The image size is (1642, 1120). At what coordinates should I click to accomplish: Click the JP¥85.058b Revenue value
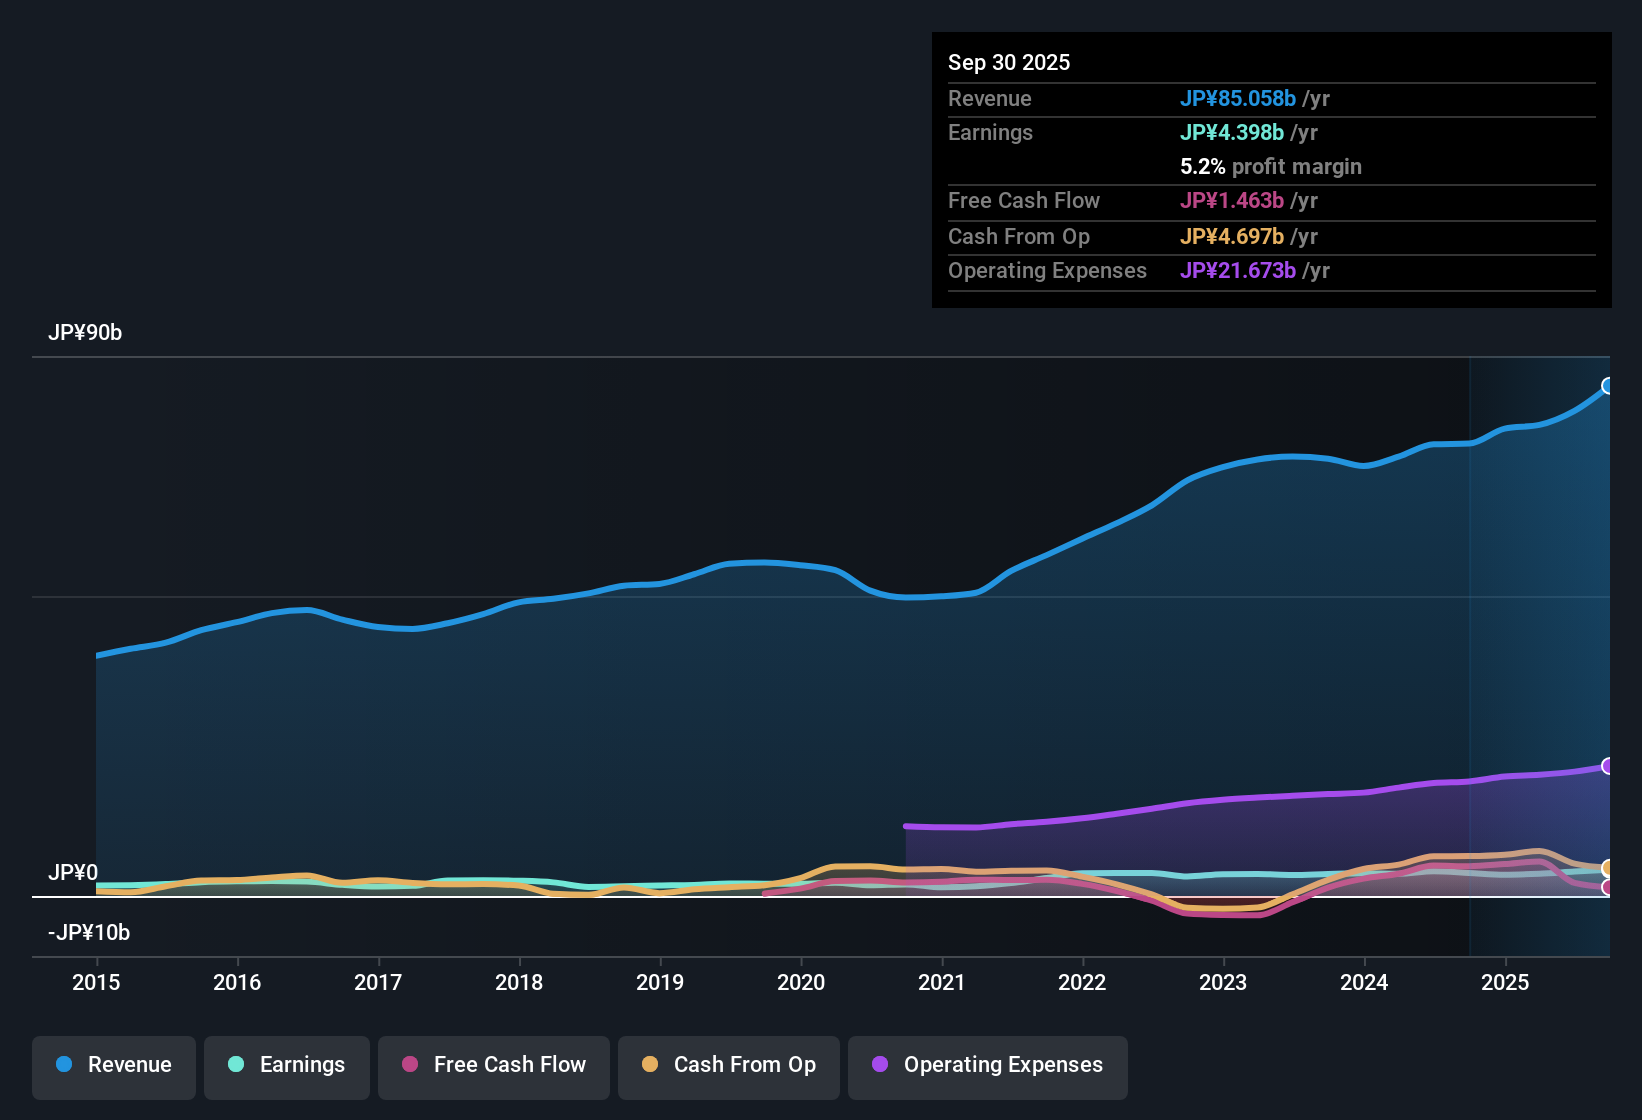point(1239,99)
